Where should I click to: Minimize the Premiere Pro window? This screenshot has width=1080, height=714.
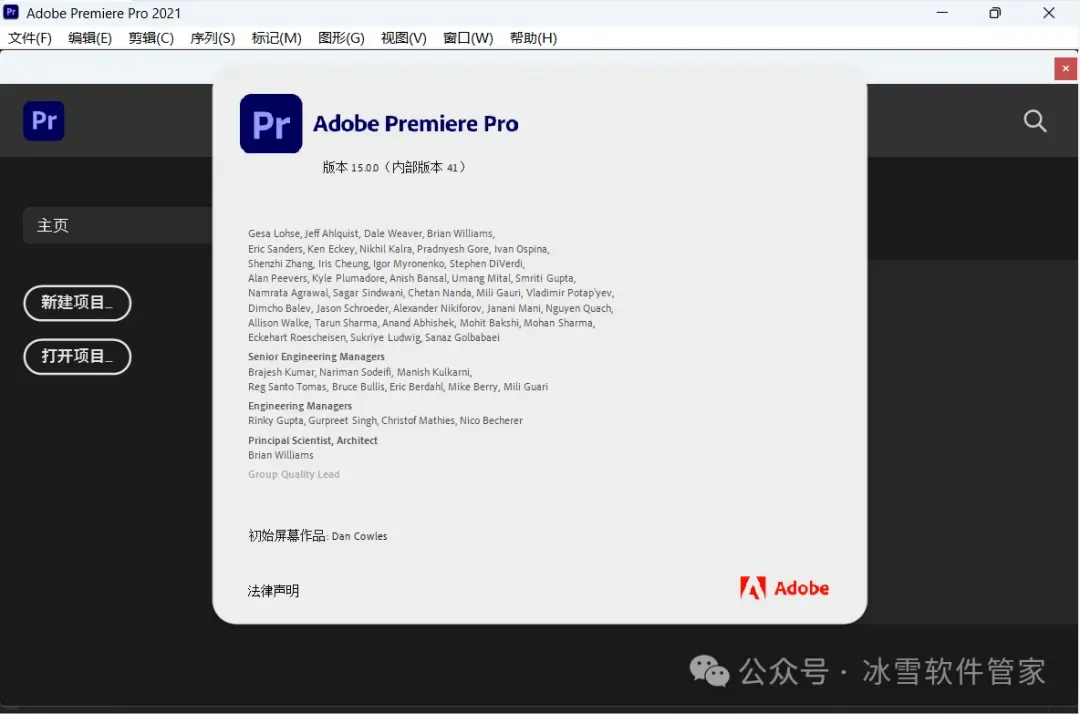(x=942, y=12)
